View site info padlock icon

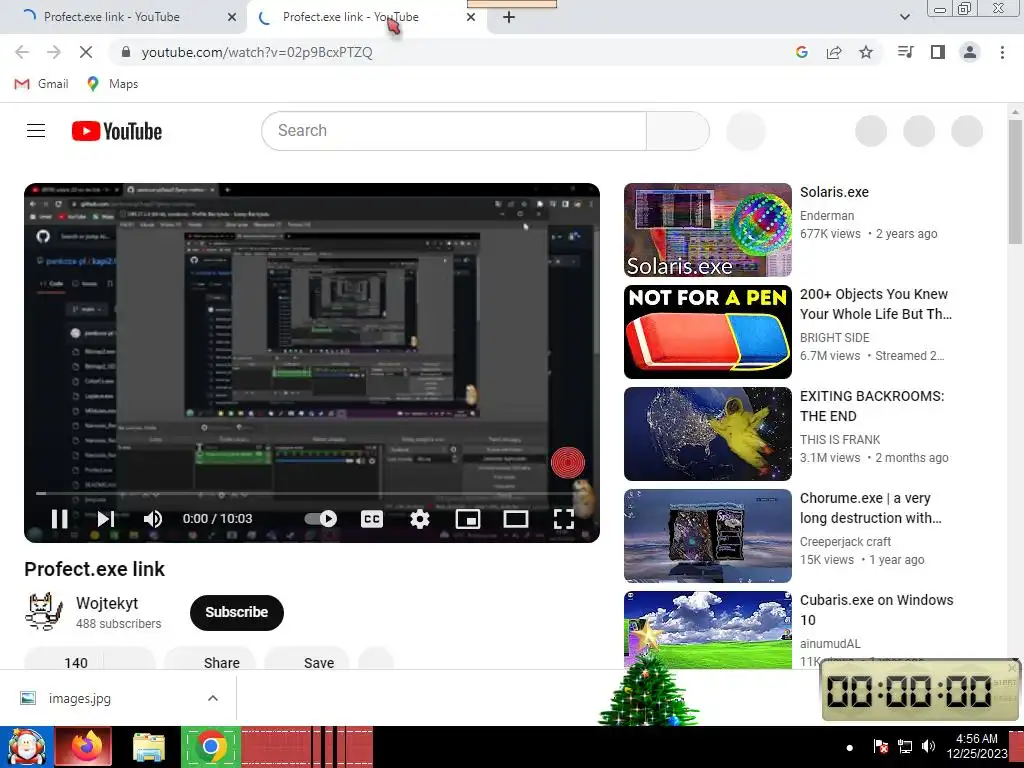point(126,52)
